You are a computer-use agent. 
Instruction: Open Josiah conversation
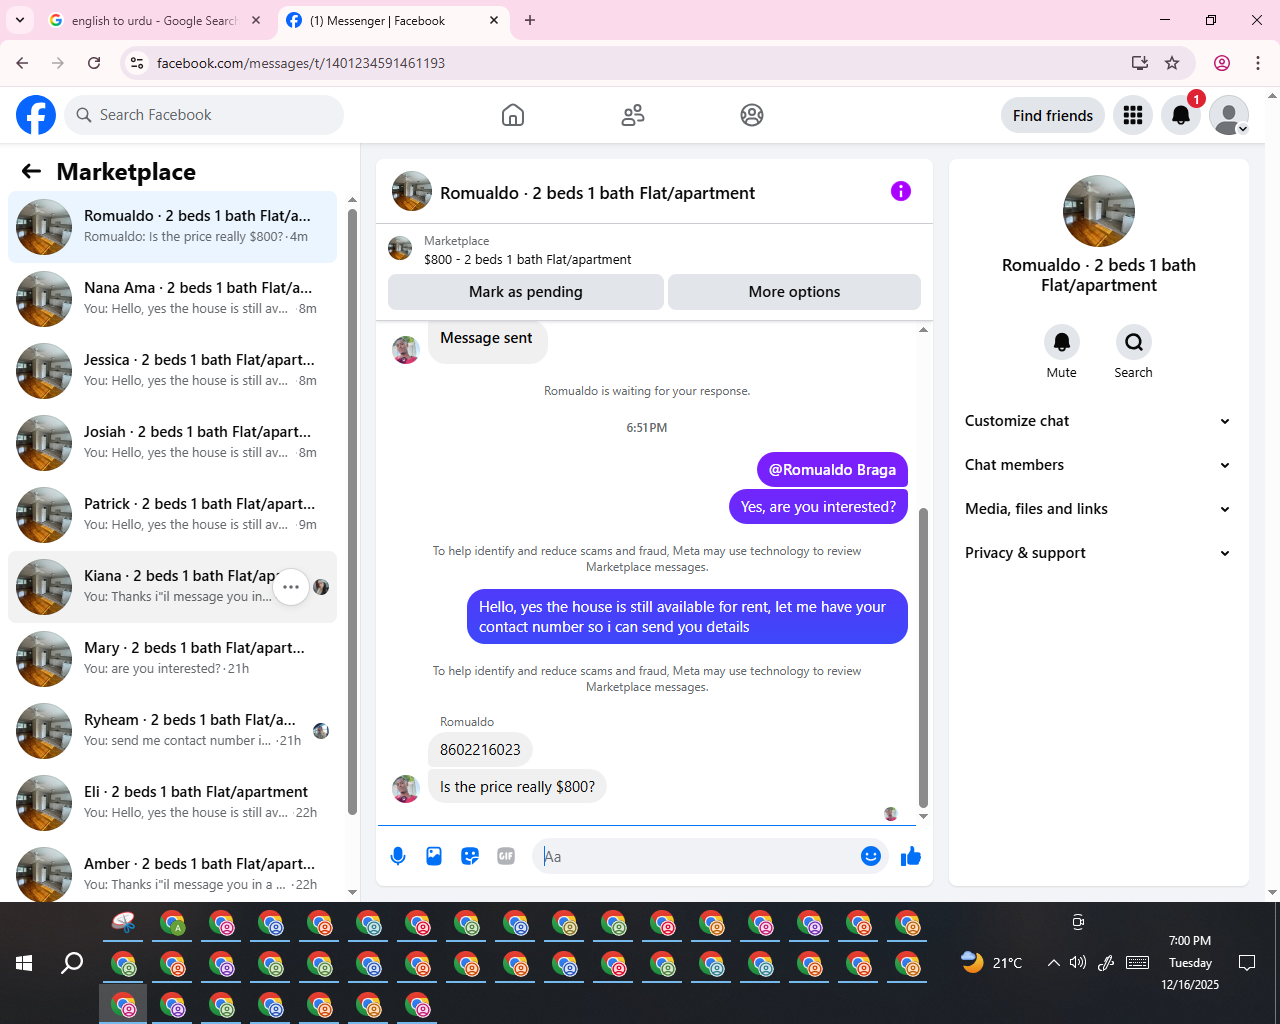tap(172, 443)
